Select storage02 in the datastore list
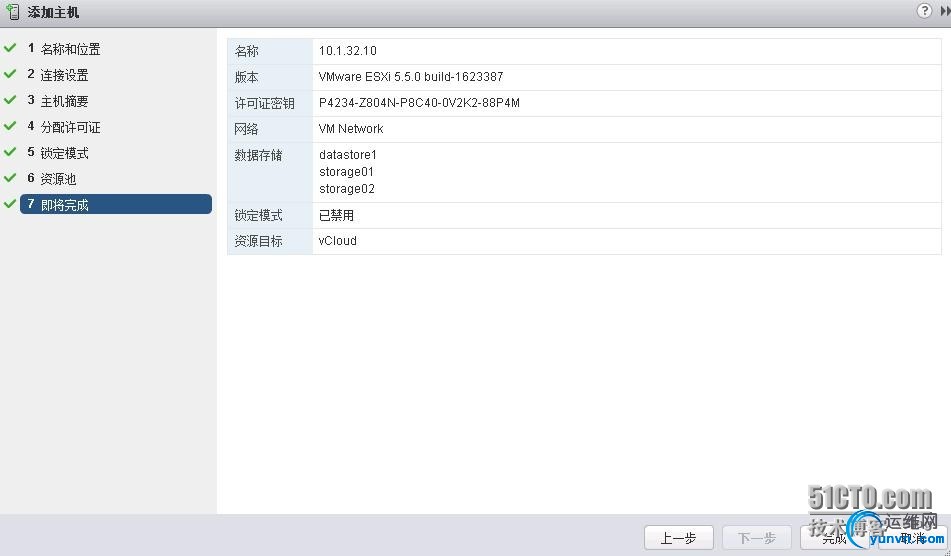Image resolution: width=951 pixels, height=556 pixels. pyautogui.click(x=347, y=189)
